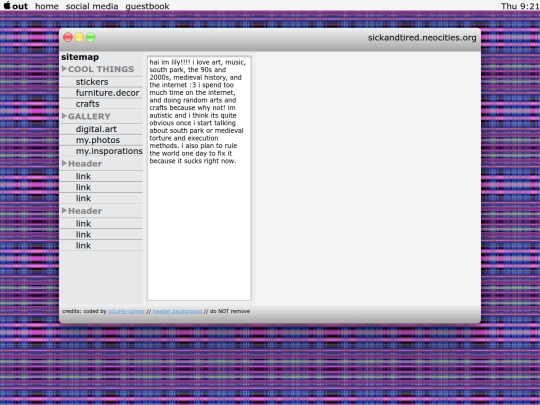Screen dimensions: 540x405
Task: Open the furniture.decor link
Action: 107,93
